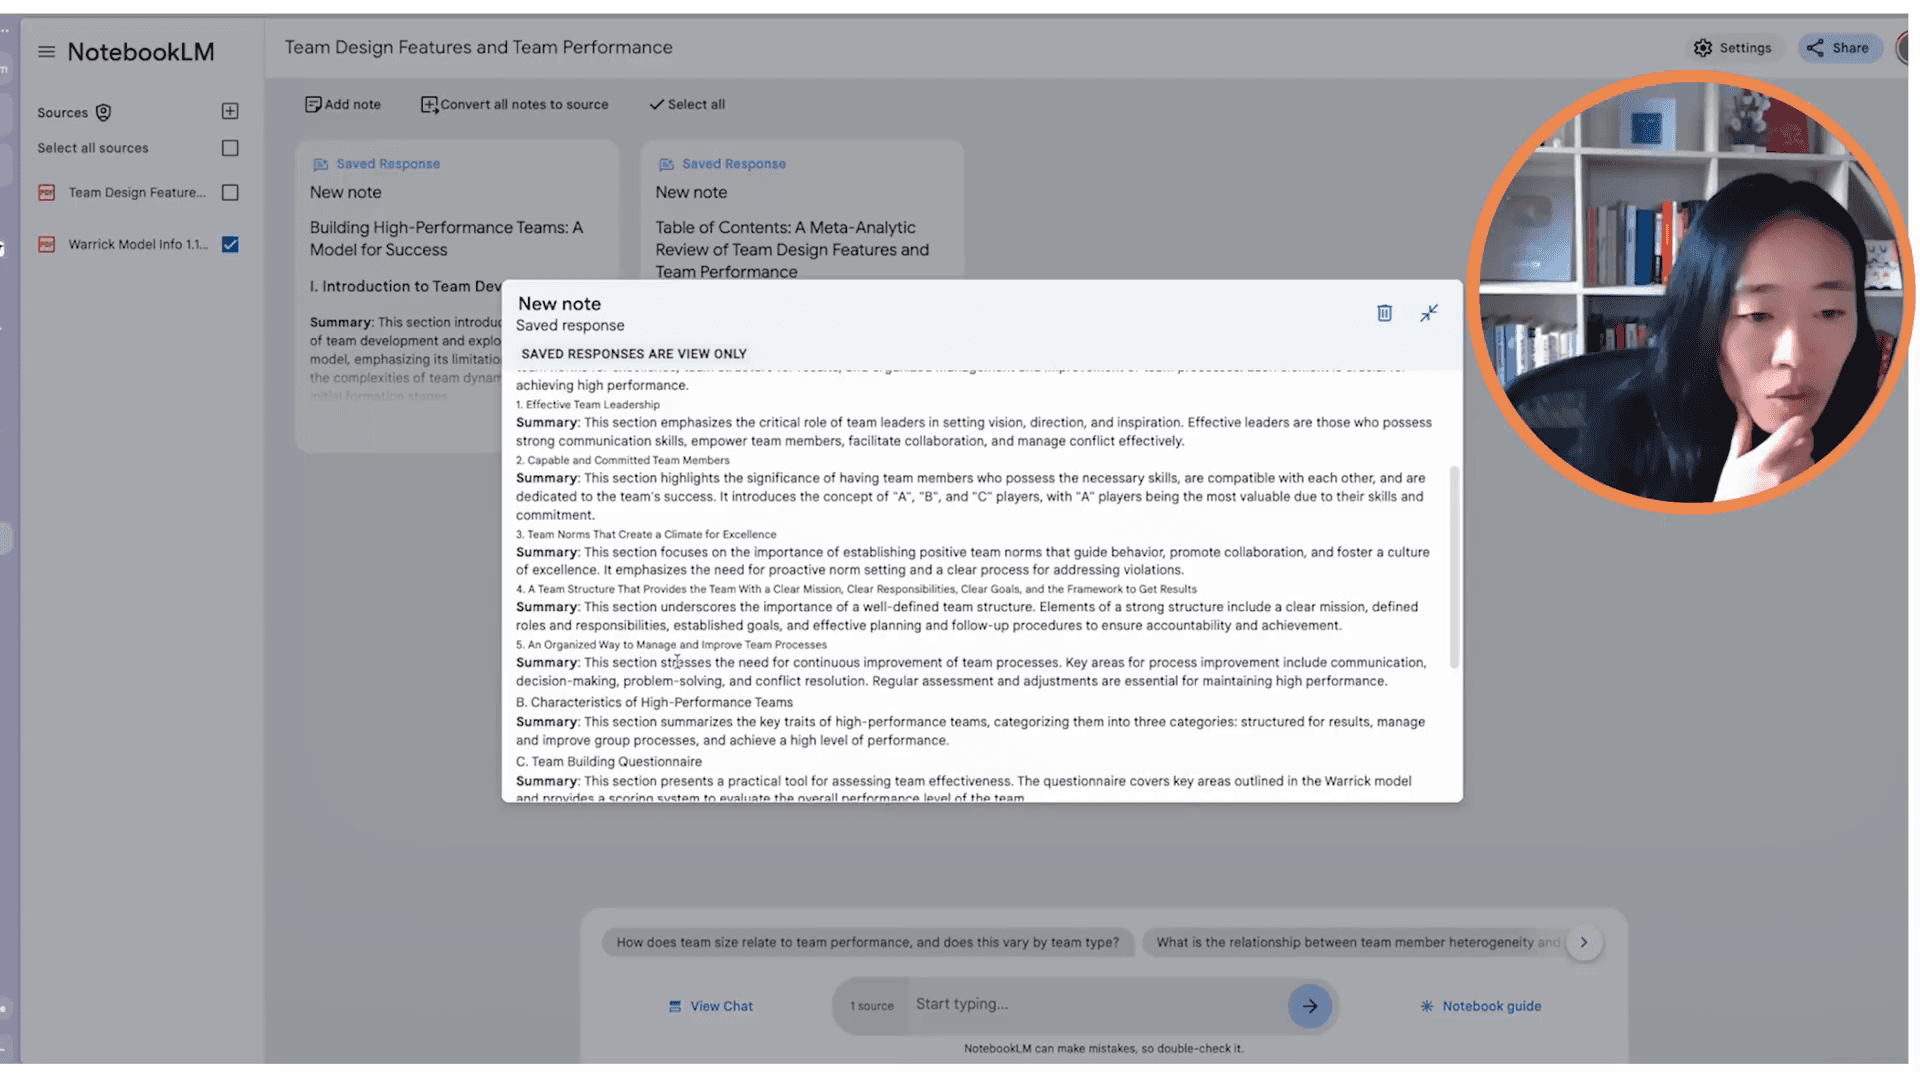
Task: Click the team size suggested question chip
Action: (x=867, y=942)
